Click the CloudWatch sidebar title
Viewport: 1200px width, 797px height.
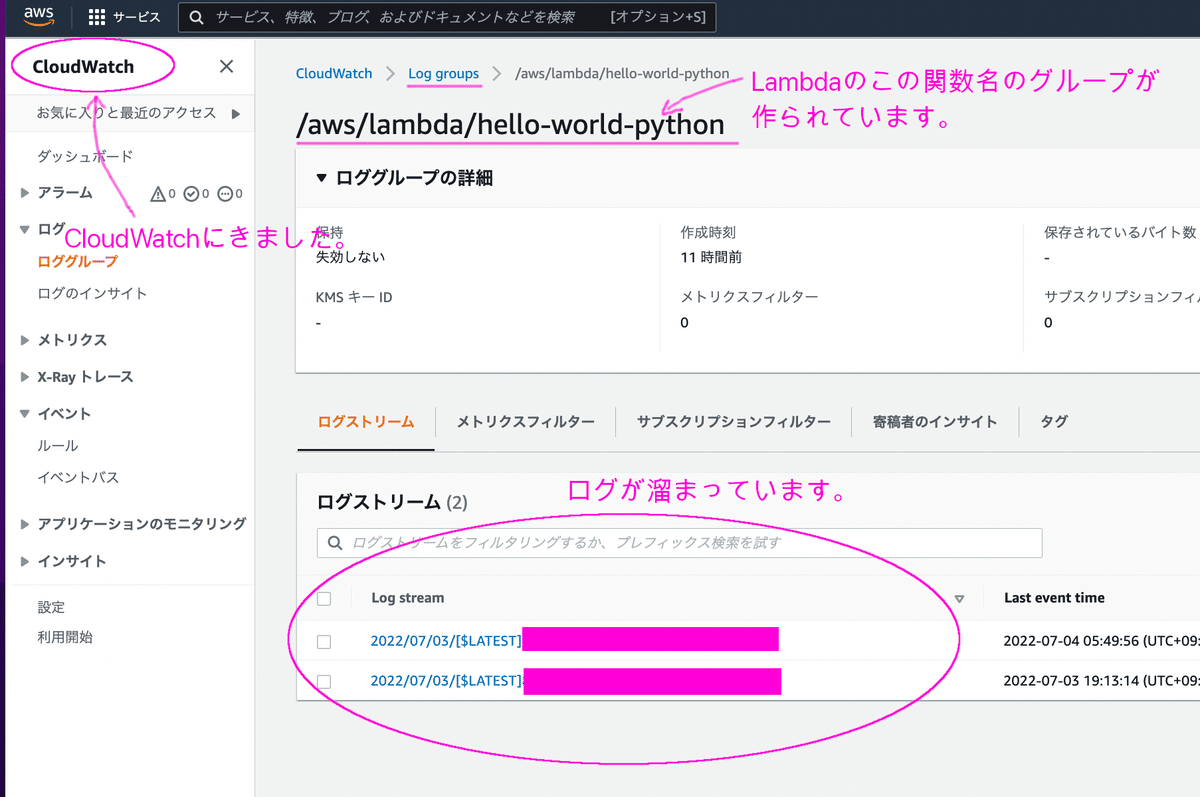83,67
